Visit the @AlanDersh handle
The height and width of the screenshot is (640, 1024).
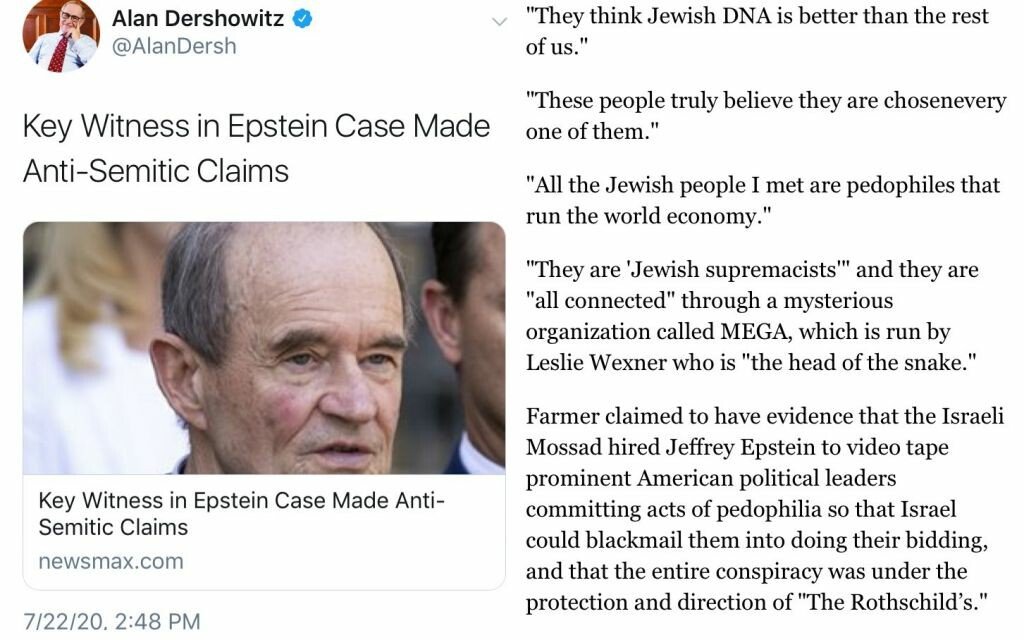(174, 46)
